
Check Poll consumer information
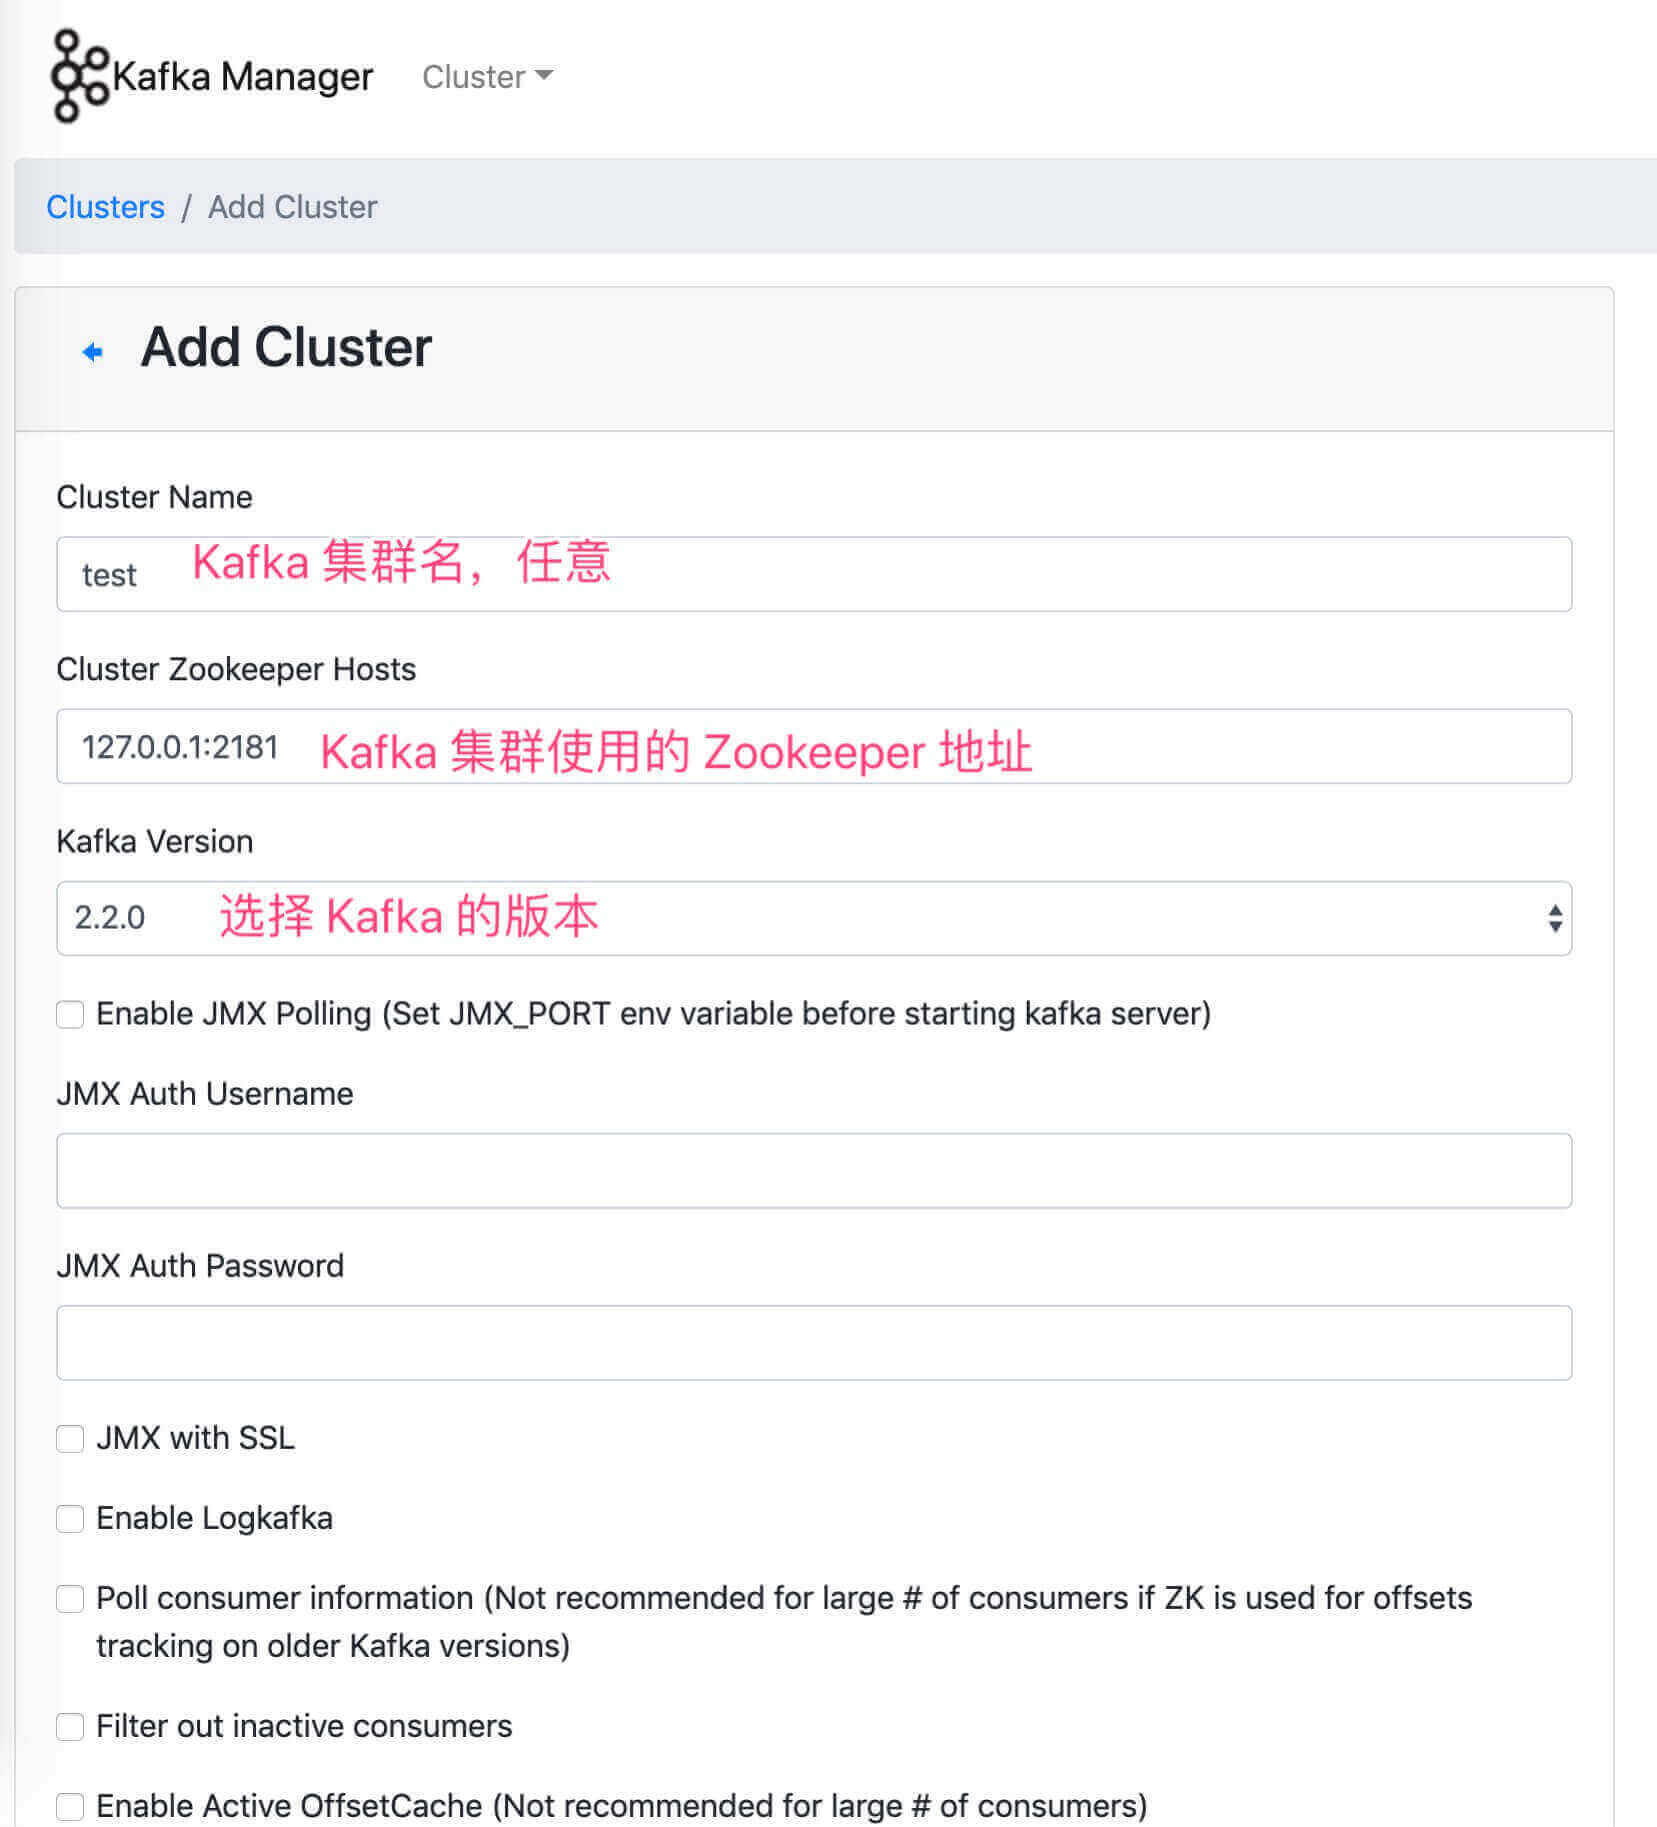coord(70,1599)
